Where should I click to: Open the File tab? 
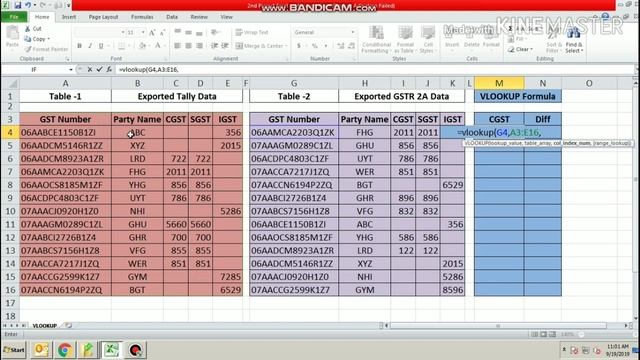(x=14, y=17)
